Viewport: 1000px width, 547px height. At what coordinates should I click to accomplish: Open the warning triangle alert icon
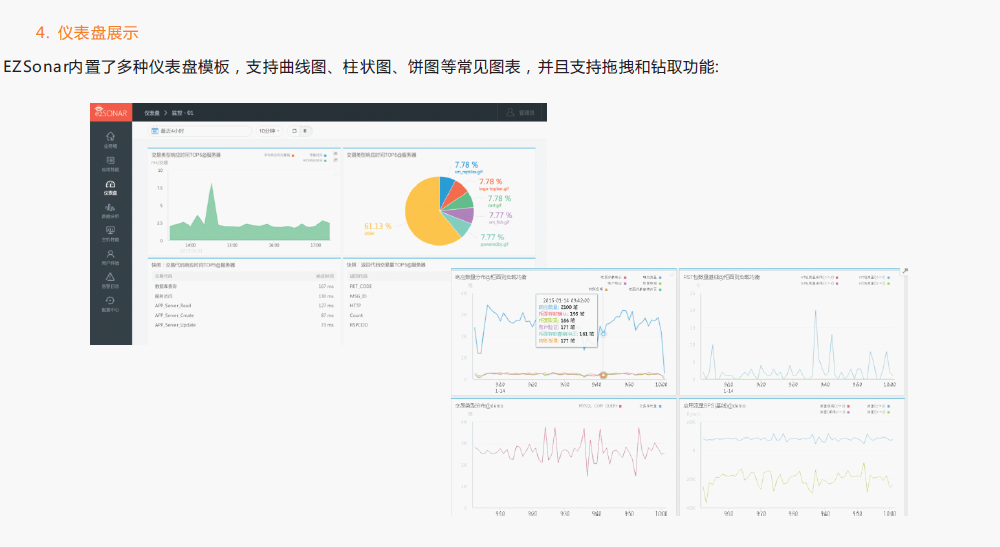[x=110, y=278]
